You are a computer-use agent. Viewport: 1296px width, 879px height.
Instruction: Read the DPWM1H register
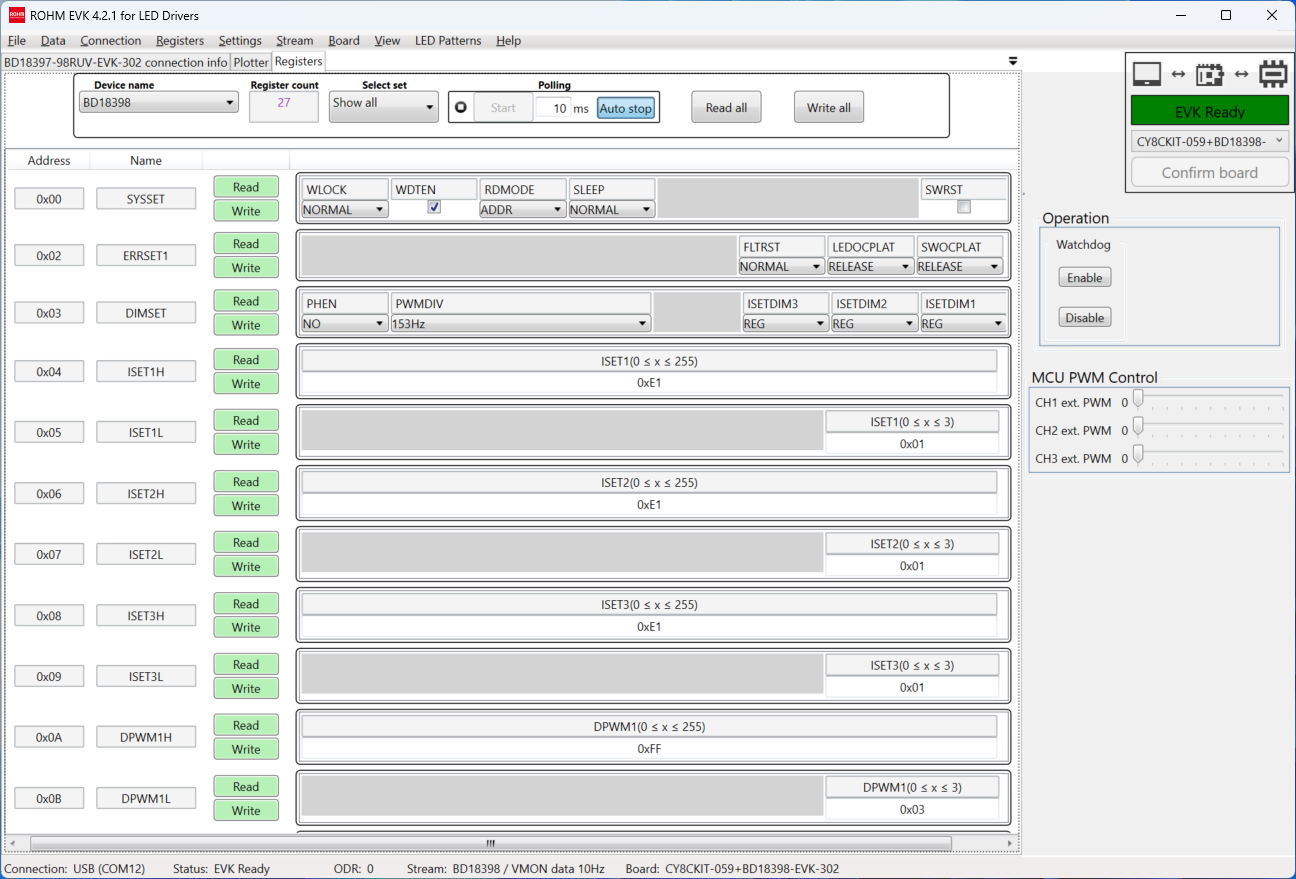tap(246, 726)
